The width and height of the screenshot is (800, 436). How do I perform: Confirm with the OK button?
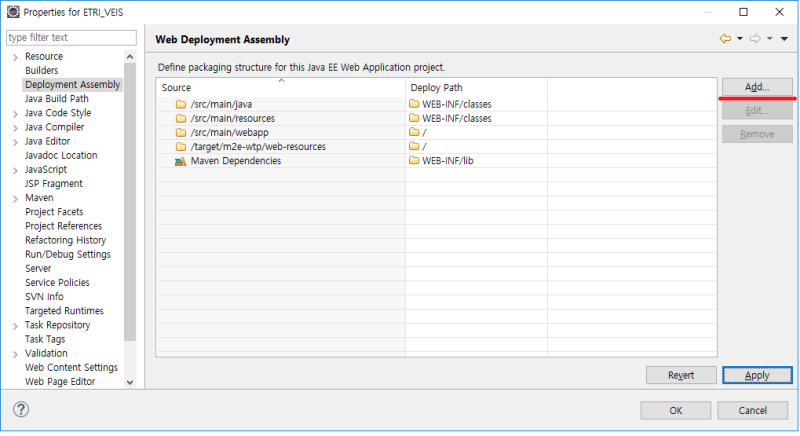(676, 411)
